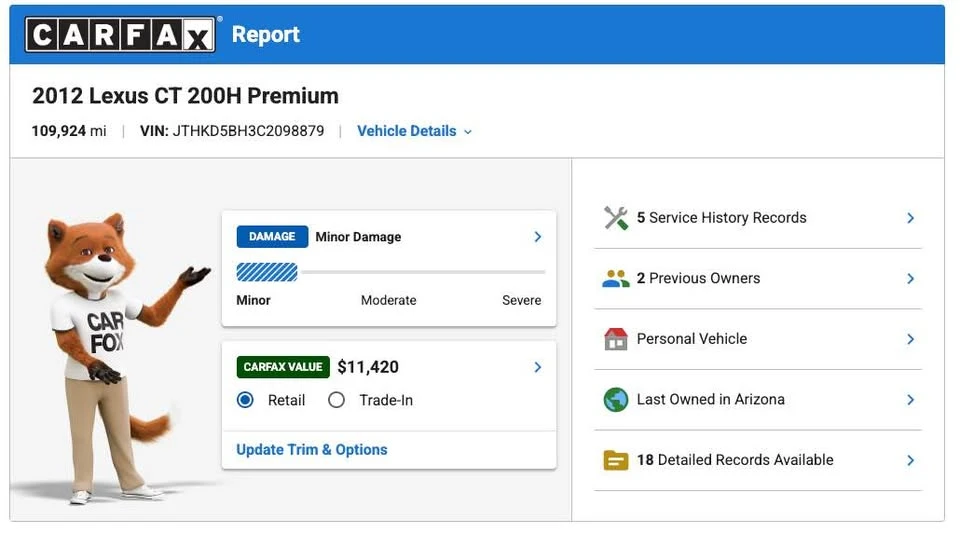Open chevron beside 5 Service History Records
Viewport: 960px width, 533px height.
click(910, 218)
